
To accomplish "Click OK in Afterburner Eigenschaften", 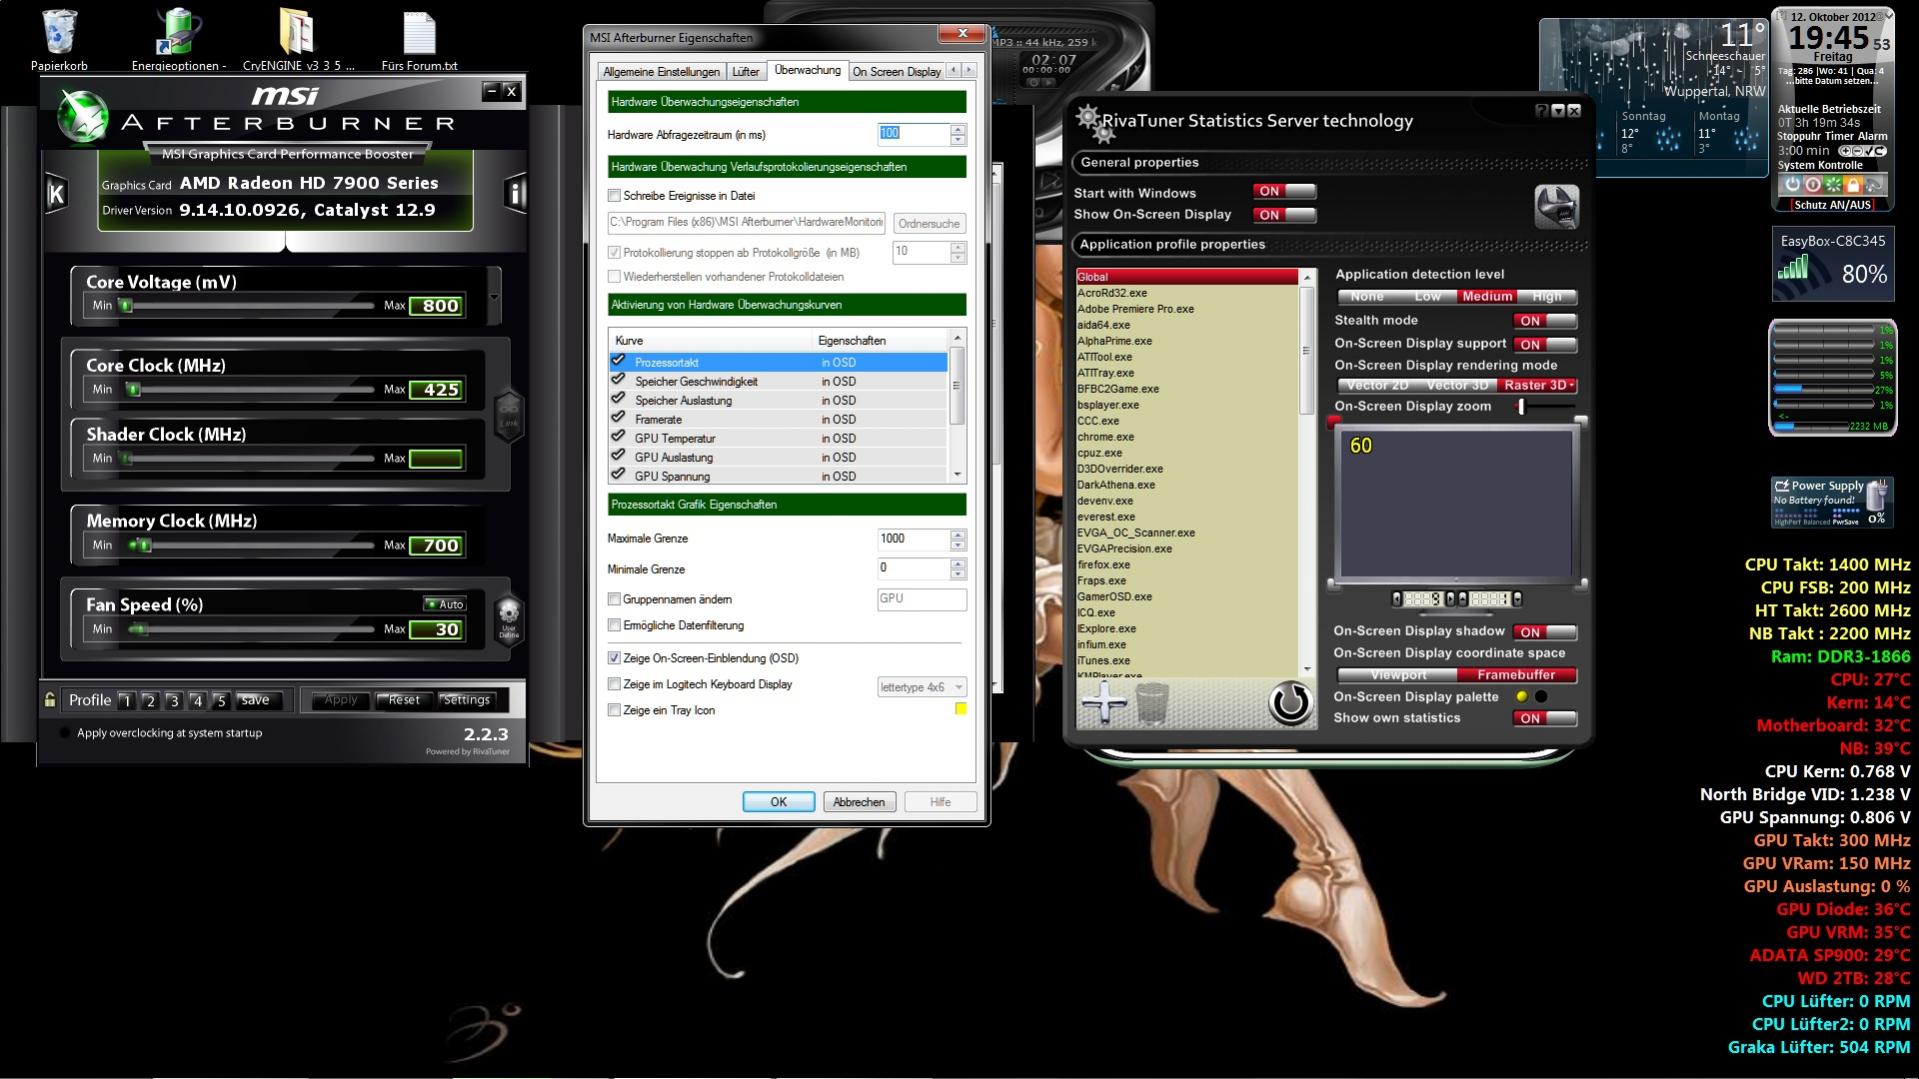I will (x=778, y=802).
